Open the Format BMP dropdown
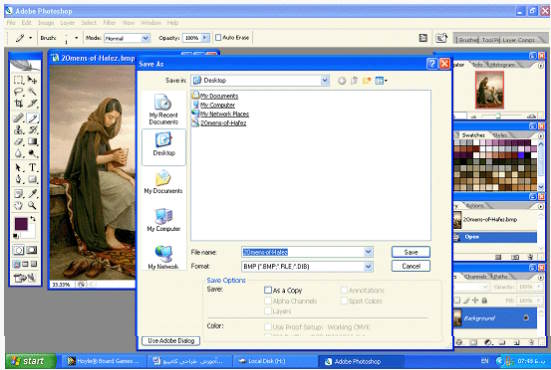The image size is (551, 370). pos(368,266)
